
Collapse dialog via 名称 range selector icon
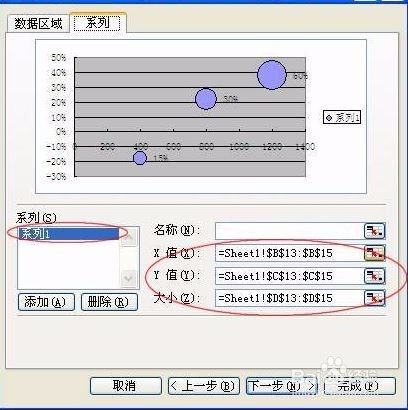tap(375, 231)
